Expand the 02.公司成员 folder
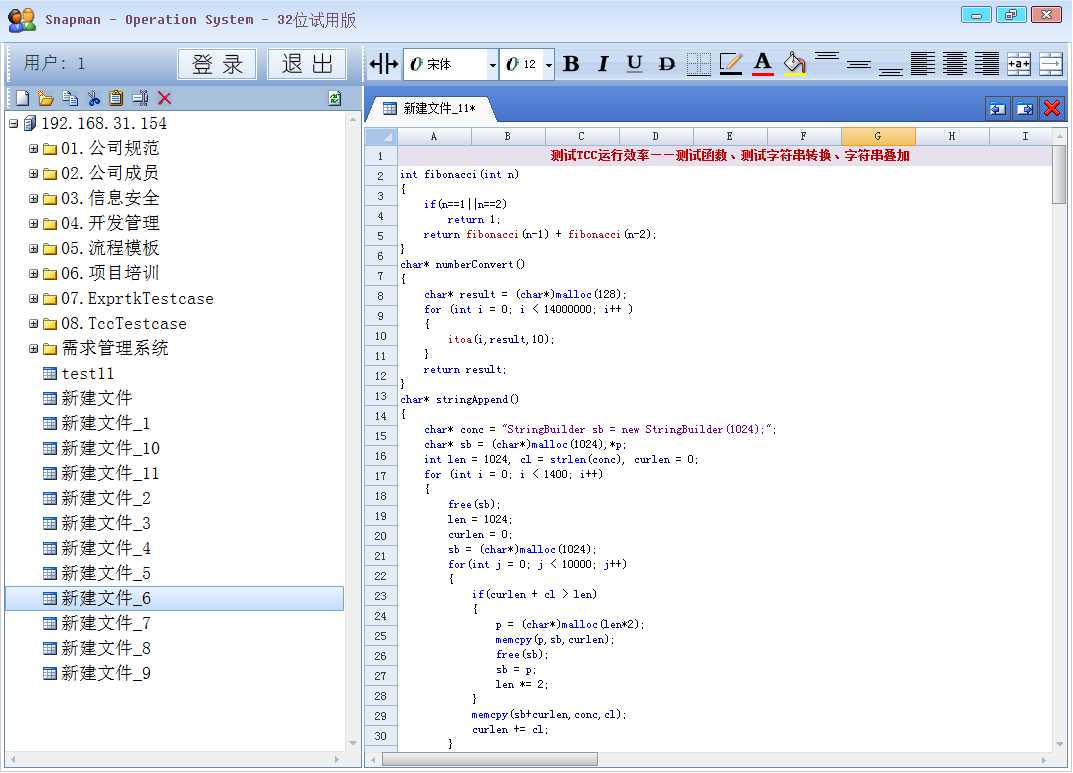The height and width of the screenshot is (773, 1073). coord(33,174)
